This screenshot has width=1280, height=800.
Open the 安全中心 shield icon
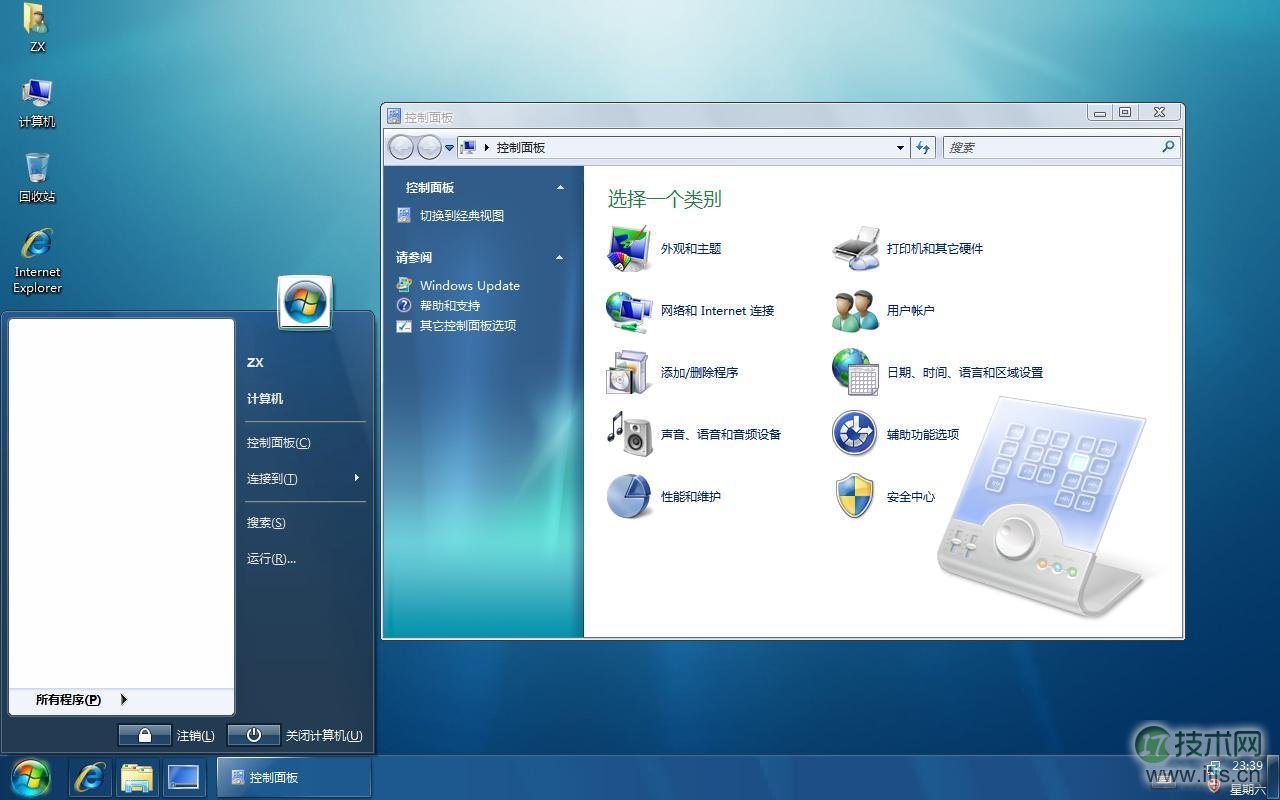854,496
